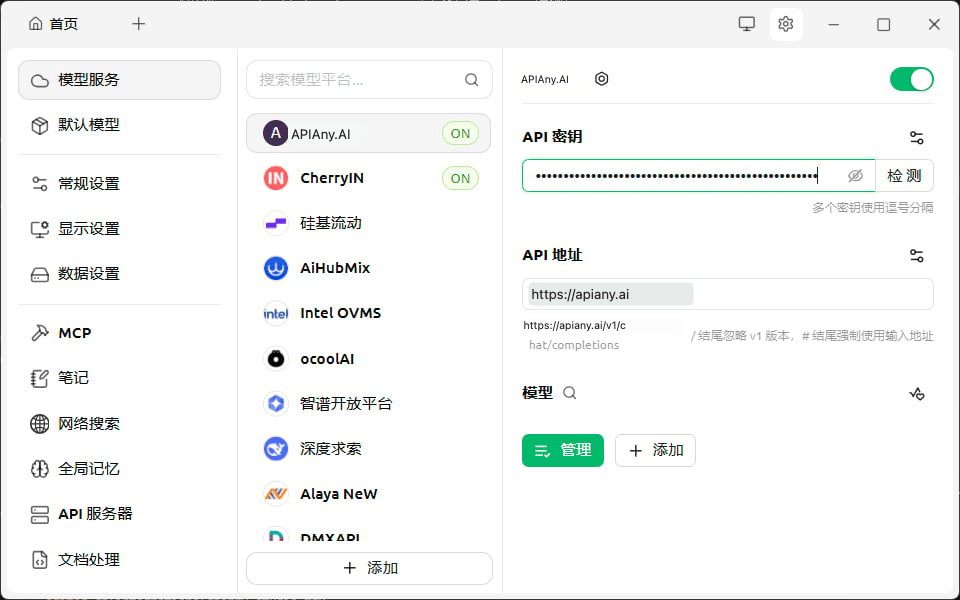Focus the 搜索模型平台 search field
960x600 pixels.
[x=369, y=80]
